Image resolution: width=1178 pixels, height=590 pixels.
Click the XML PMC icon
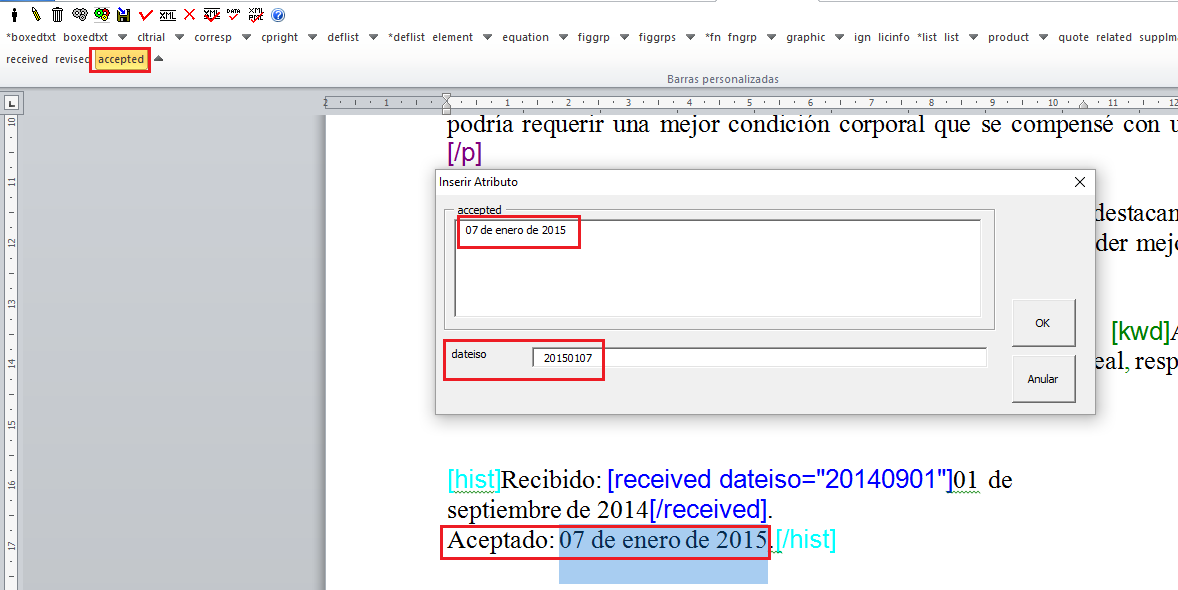[255, 15]
